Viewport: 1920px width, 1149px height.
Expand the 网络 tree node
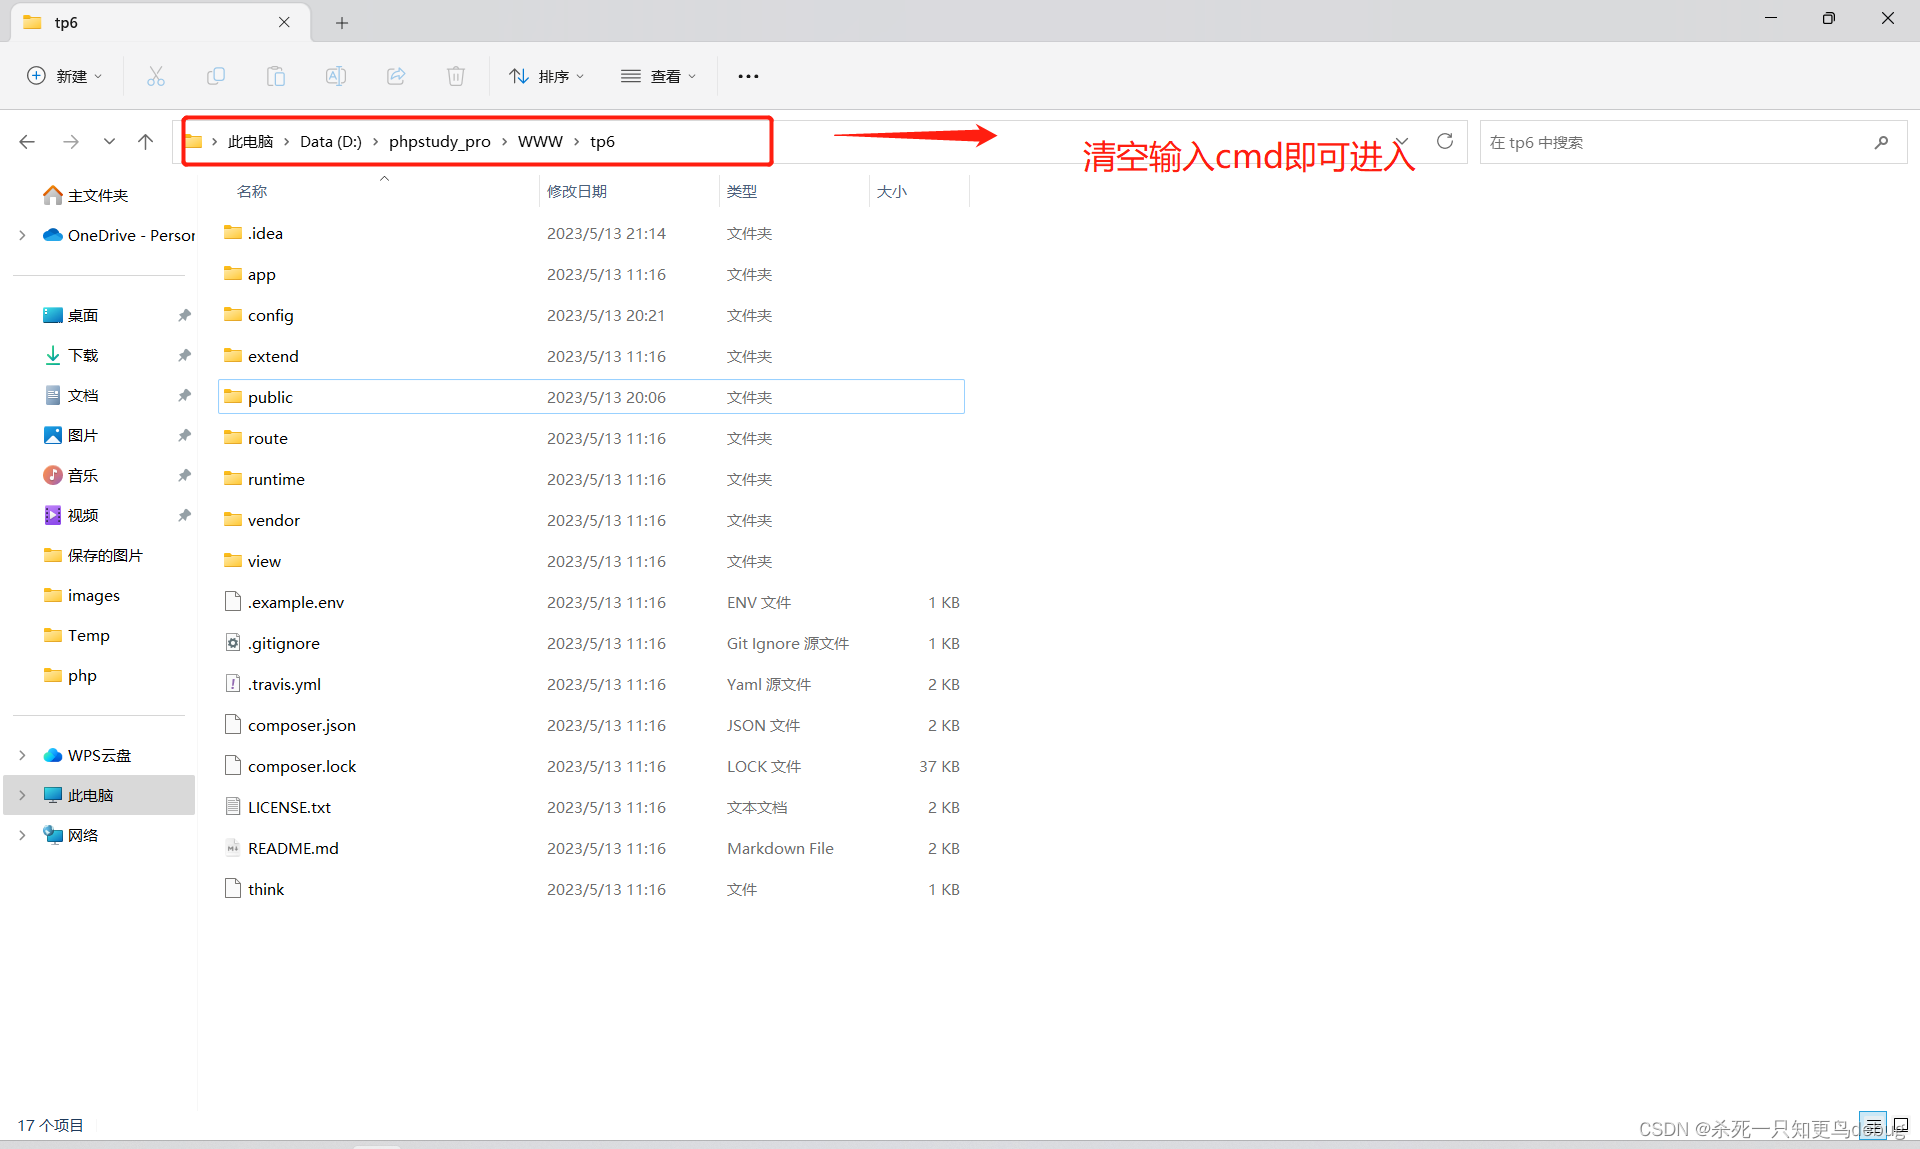pyautogui.click(x=22, y=835)
